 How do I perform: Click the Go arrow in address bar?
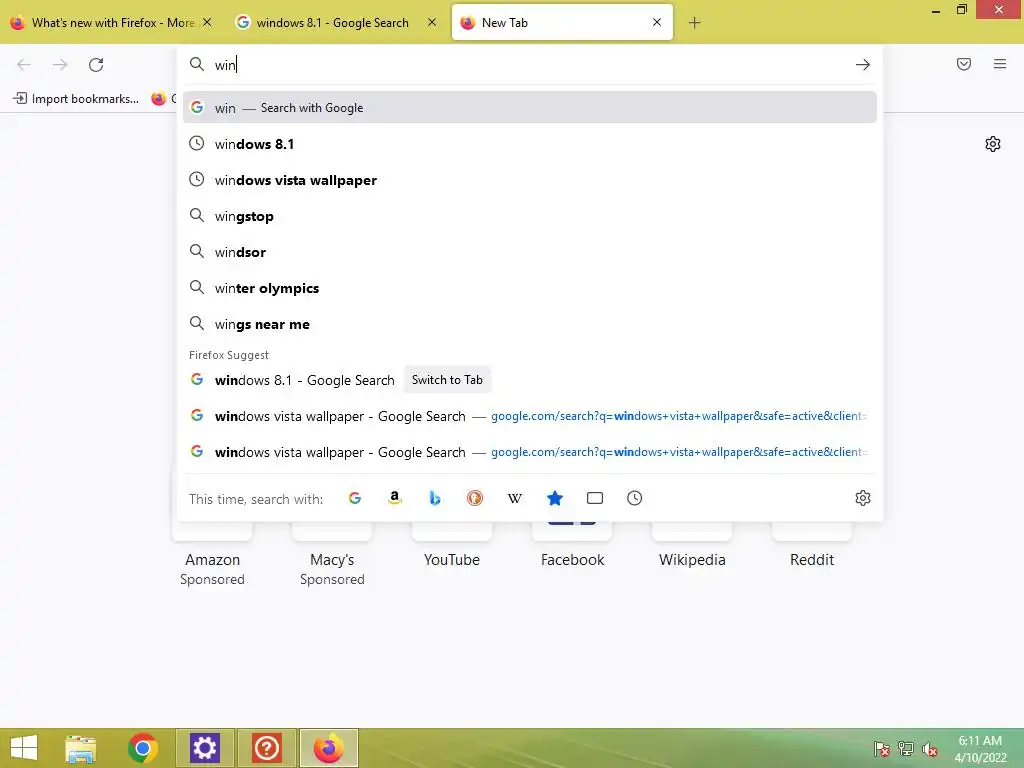[x=863, y=65]
